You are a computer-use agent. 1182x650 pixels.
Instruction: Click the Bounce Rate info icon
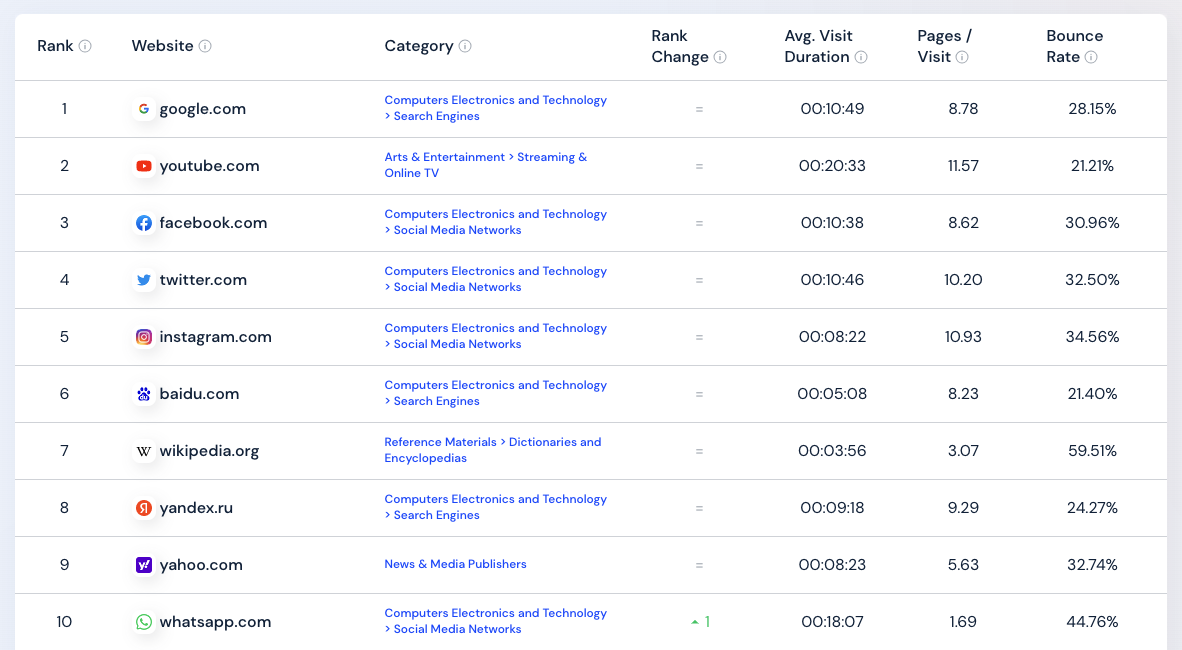coord(1091,57)
